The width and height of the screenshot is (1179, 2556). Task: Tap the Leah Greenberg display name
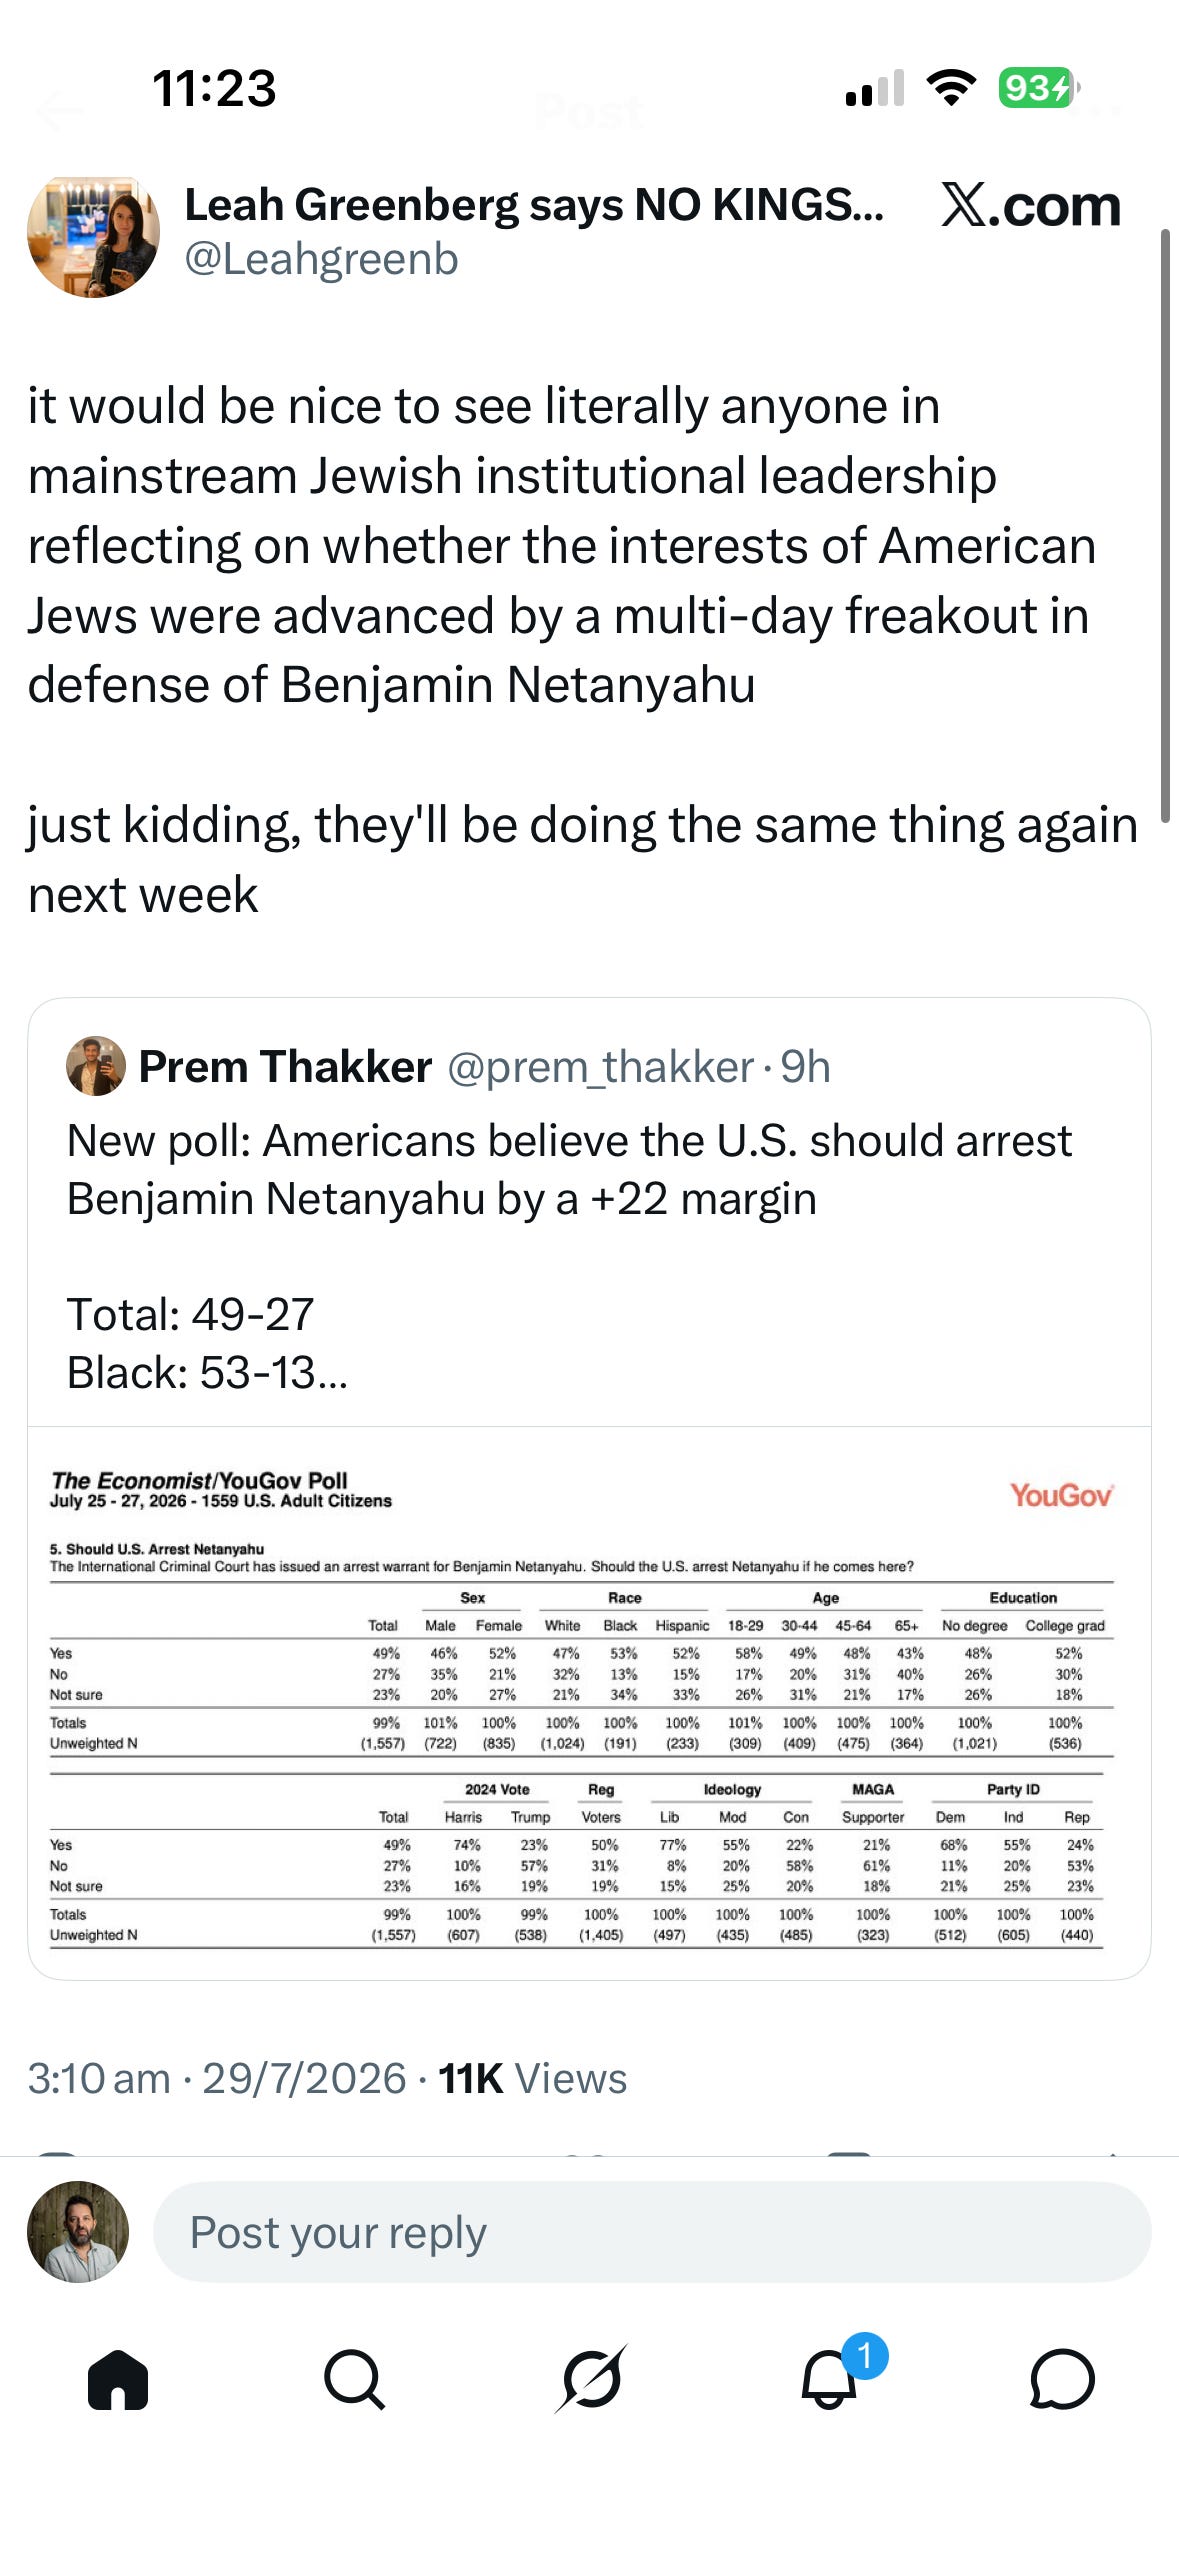tap(534, 205)
